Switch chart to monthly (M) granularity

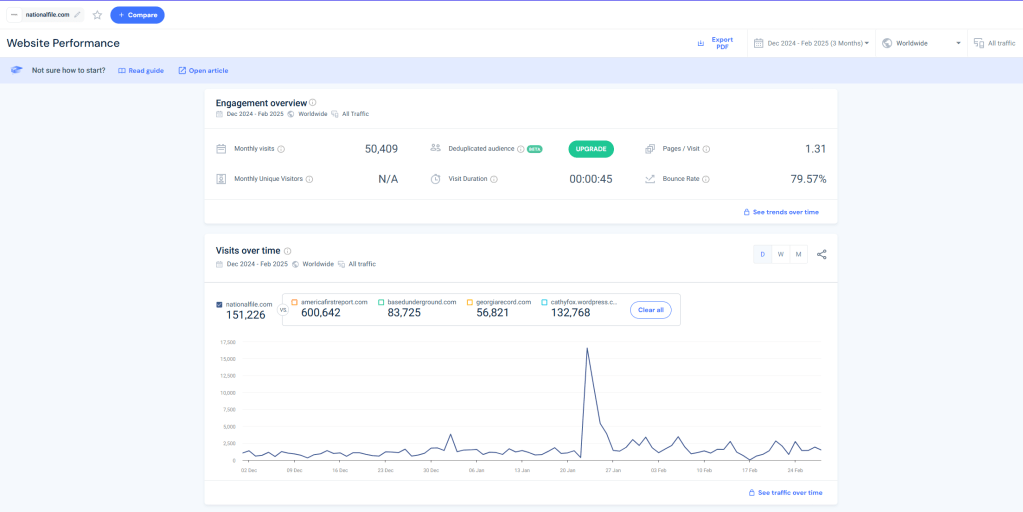[x=799, y=254]
